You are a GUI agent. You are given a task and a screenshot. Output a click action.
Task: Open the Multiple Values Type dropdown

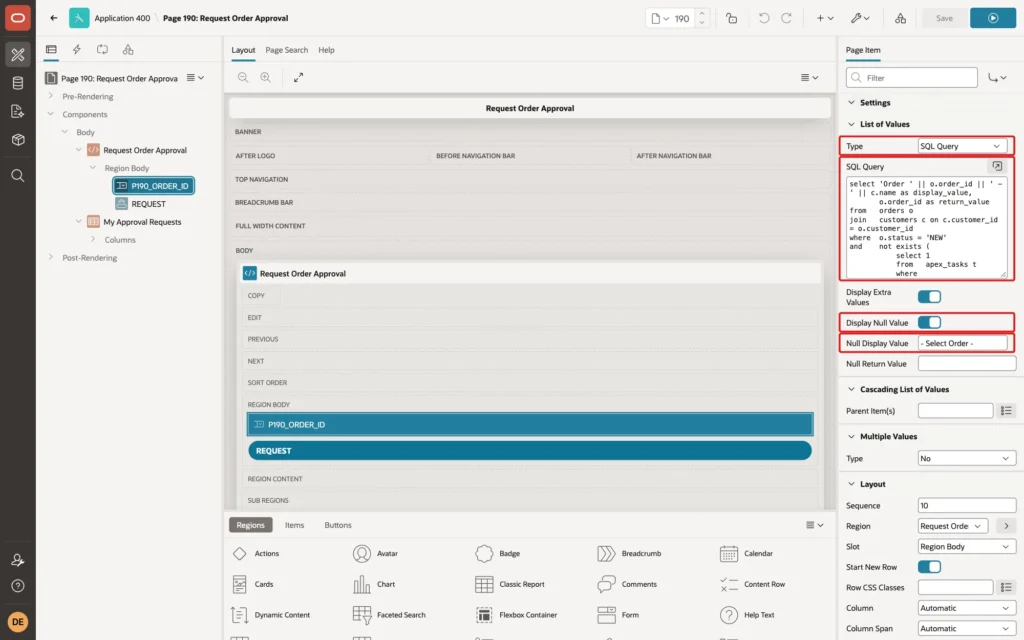pos(967,458)
